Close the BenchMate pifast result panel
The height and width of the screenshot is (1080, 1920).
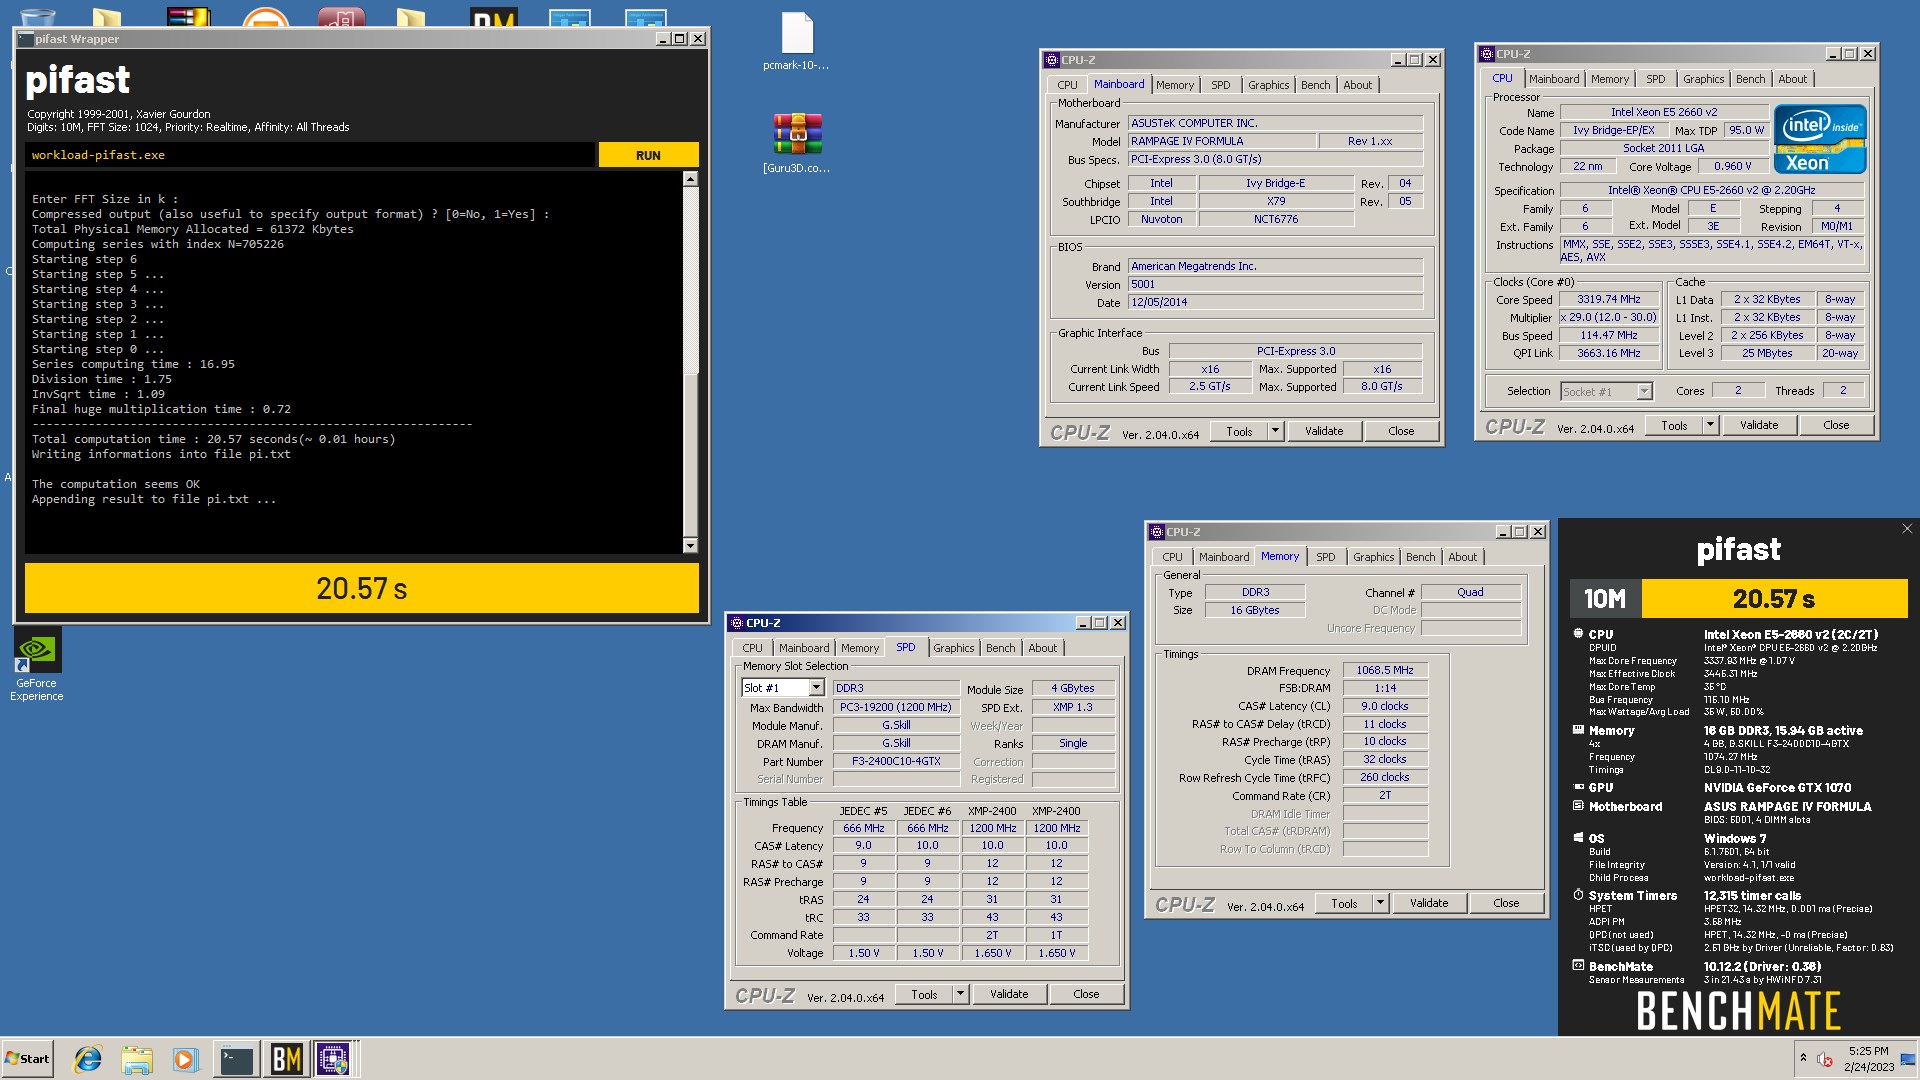point(1906,529)
